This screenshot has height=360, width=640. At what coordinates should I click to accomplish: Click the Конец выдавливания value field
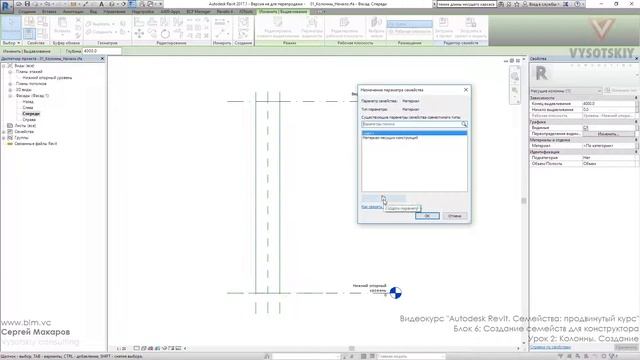point(608,104)
